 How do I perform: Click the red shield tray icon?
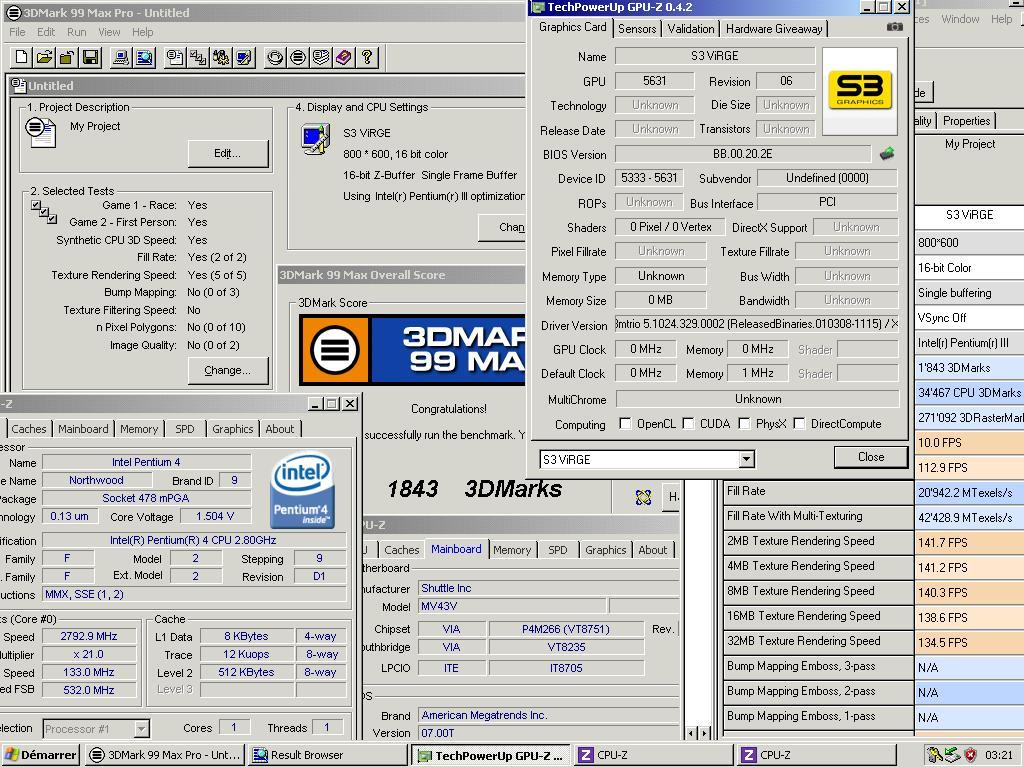click(971, 755)
